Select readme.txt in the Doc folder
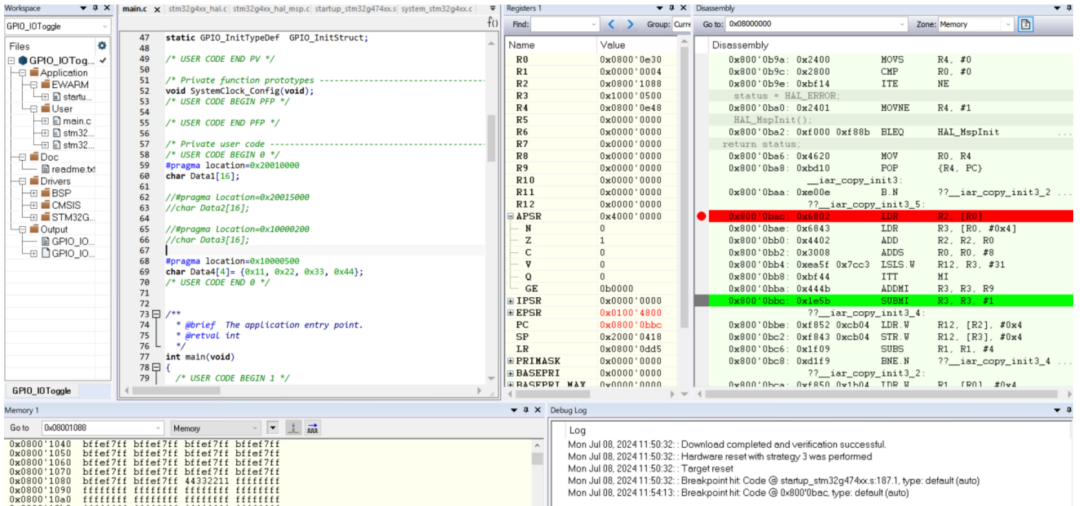Viewport: 1080px width, 506px height. point(73,169)
